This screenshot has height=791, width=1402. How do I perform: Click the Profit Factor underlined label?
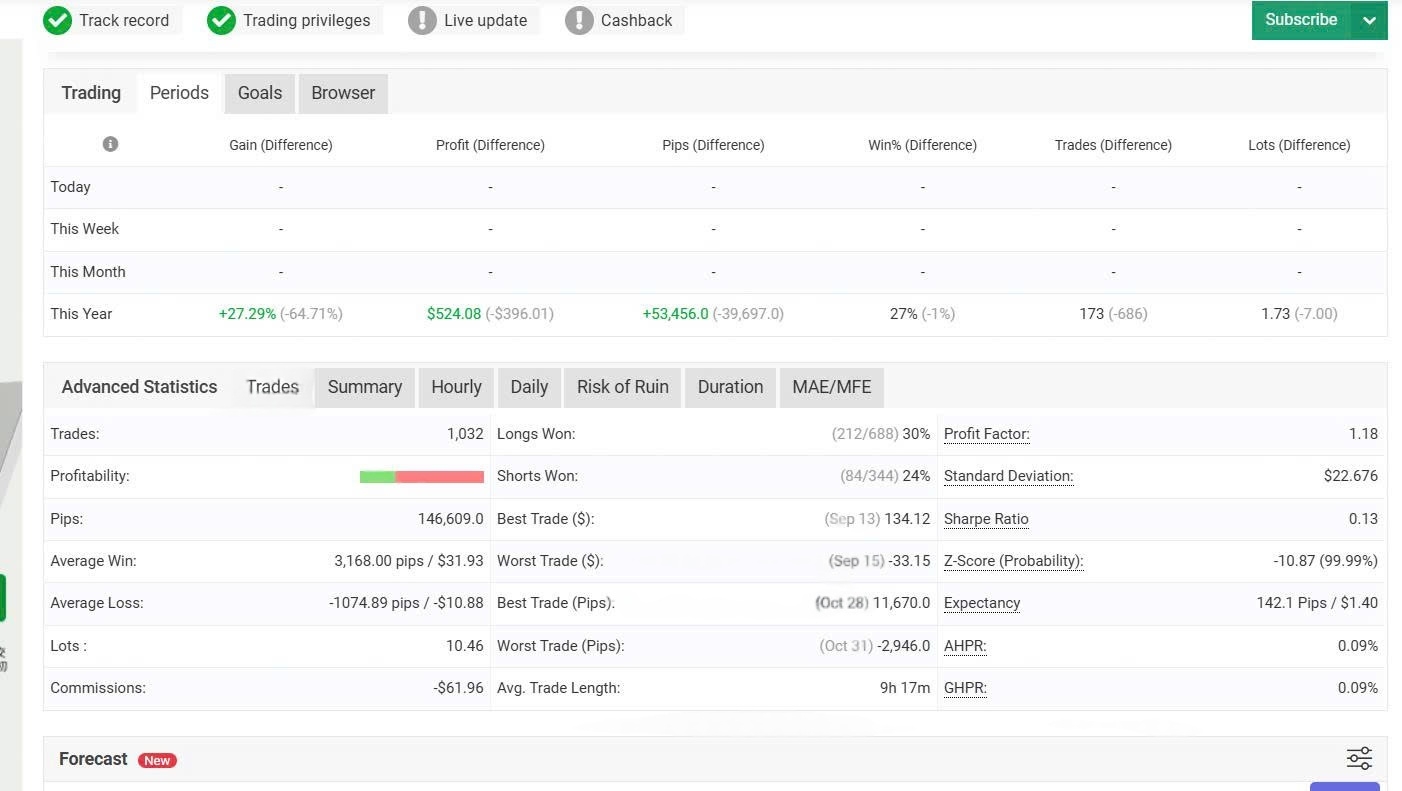pyautogui.click(x=986, y=434)
